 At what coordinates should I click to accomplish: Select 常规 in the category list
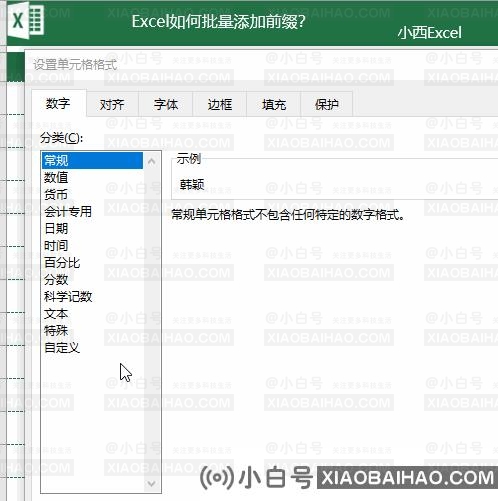pyautogui.click(x=92, y=160)
